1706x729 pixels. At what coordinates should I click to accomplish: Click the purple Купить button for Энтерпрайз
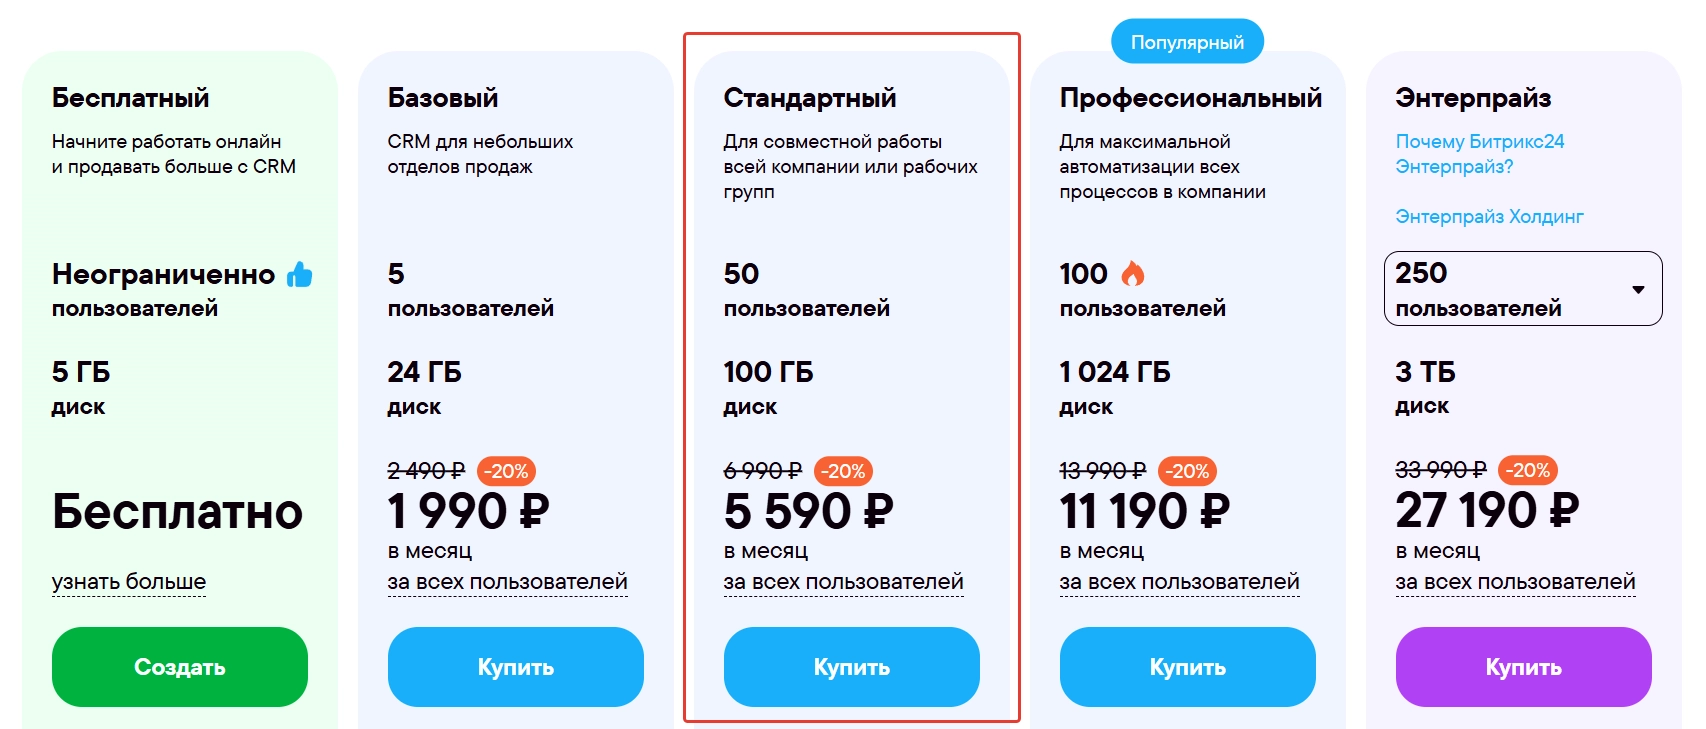point(1524,667)
